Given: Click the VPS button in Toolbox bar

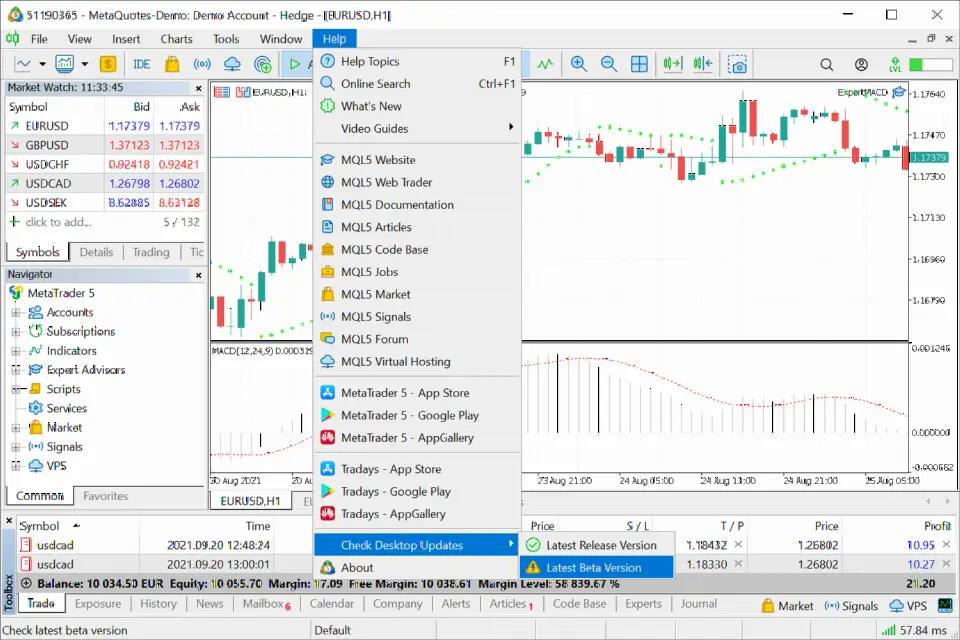Looking at the screenshot, I should [x=907, y=606].
